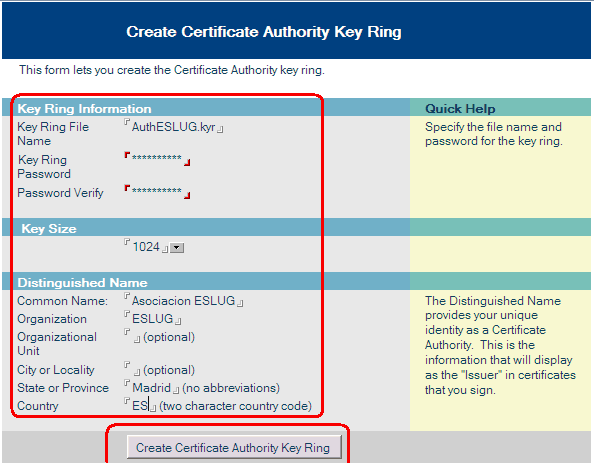Click the 'Specify the file name' help text

[494, 134]
